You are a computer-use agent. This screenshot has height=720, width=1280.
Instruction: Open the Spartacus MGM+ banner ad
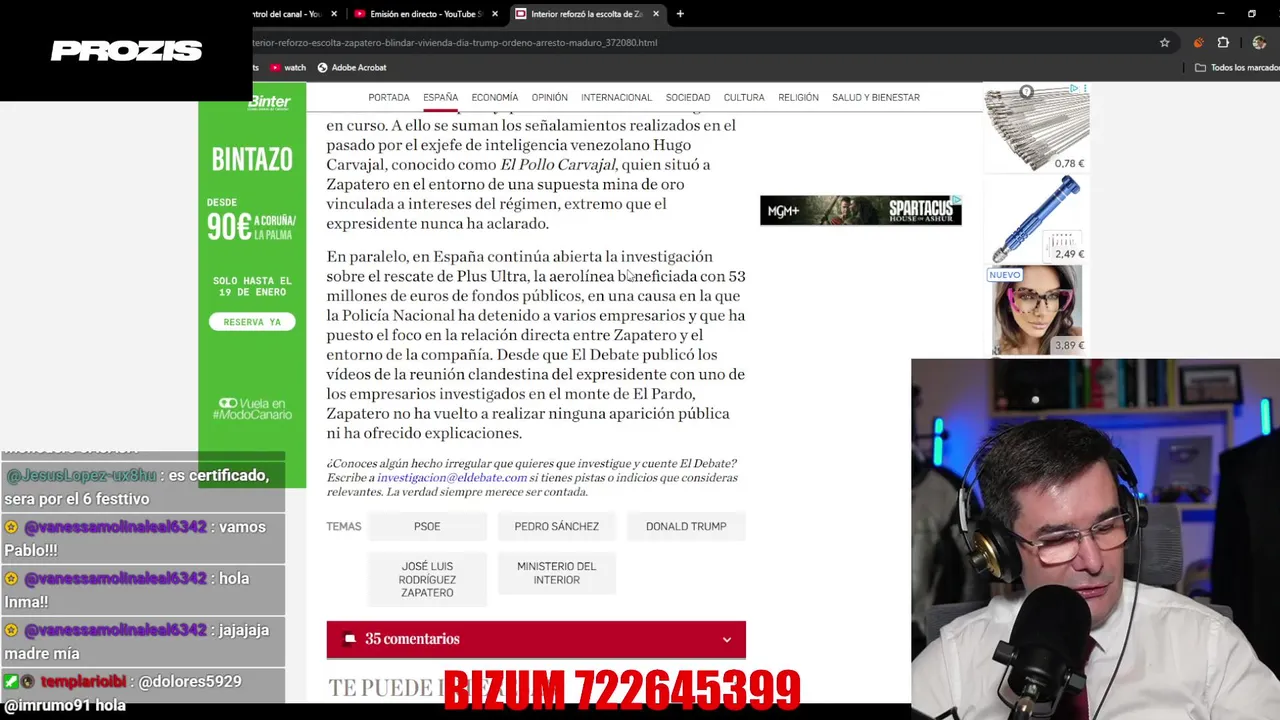[x=861, y=210]
